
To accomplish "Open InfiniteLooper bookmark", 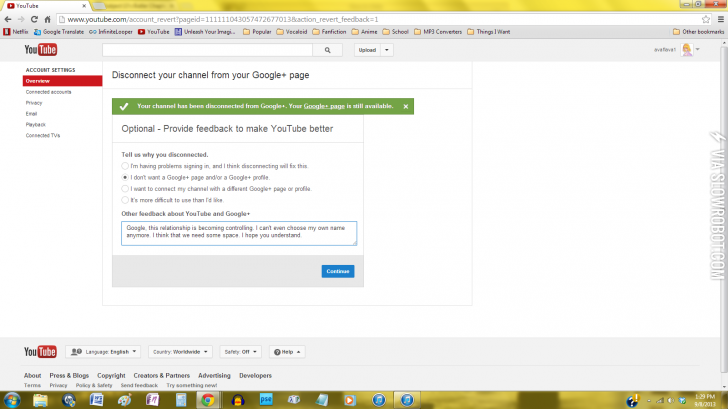I will (x=111, y=32).
